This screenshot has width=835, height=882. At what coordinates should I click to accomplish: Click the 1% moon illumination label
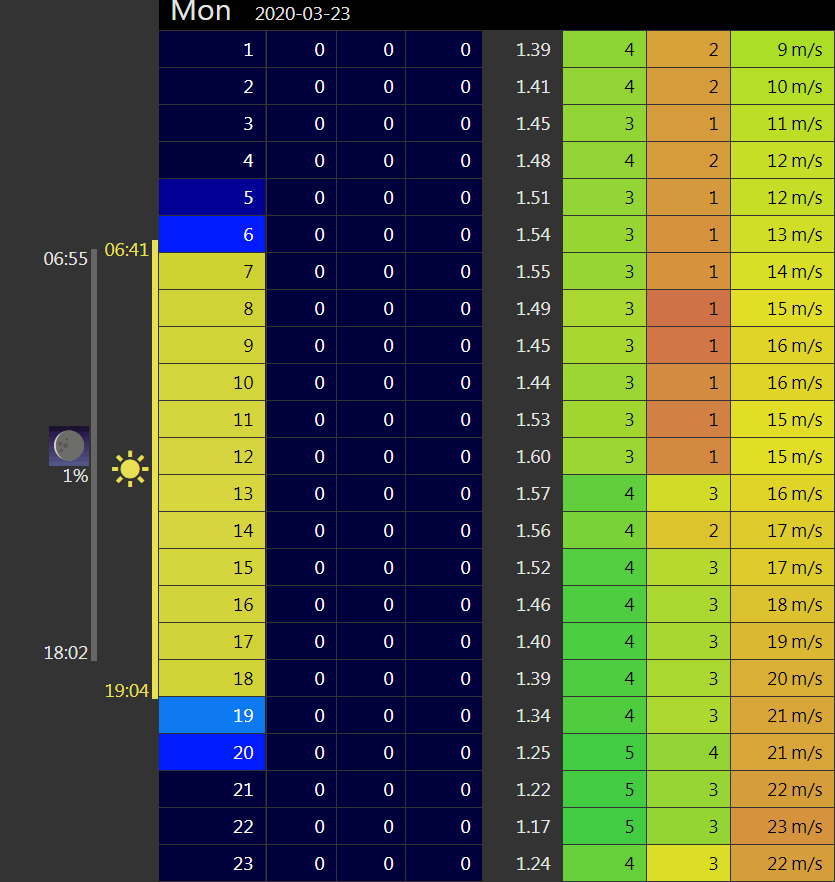tap(75, 476)
